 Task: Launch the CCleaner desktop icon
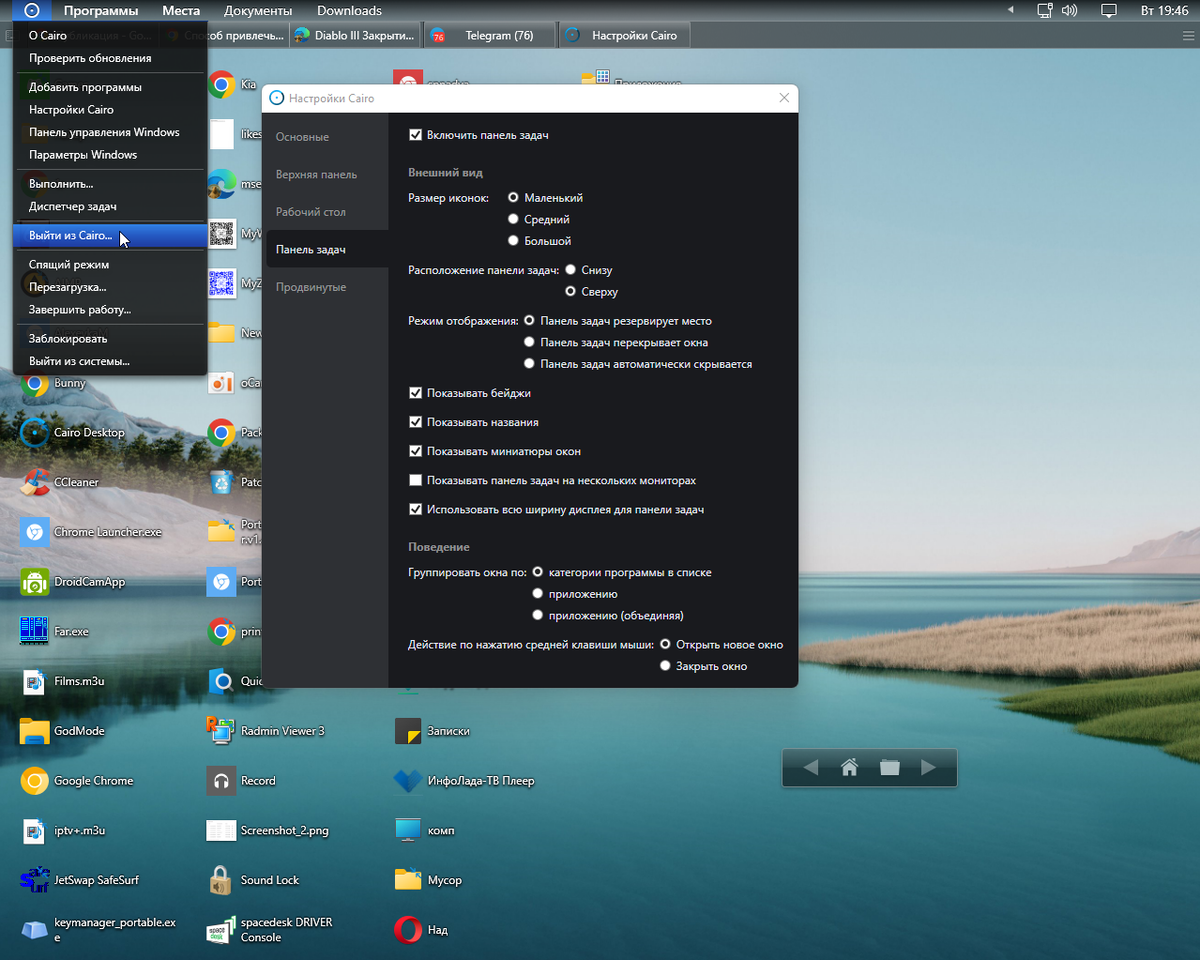[x=35, y=482]
